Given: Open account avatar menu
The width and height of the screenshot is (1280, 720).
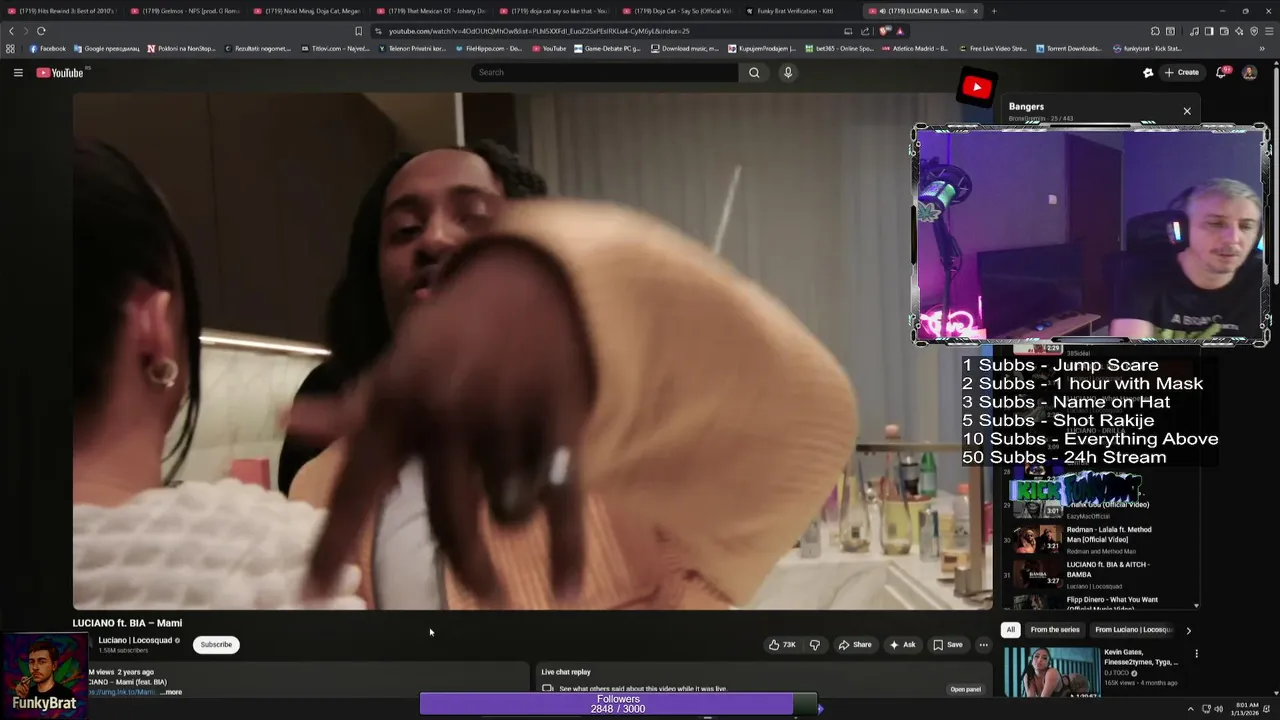Looking at the screenshot, I should click(1249, 72).
